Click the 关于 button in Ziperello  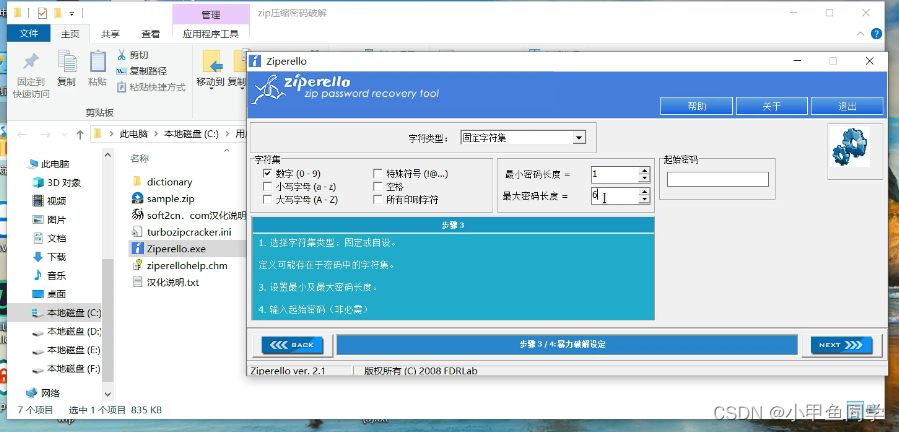coord(772,106)
